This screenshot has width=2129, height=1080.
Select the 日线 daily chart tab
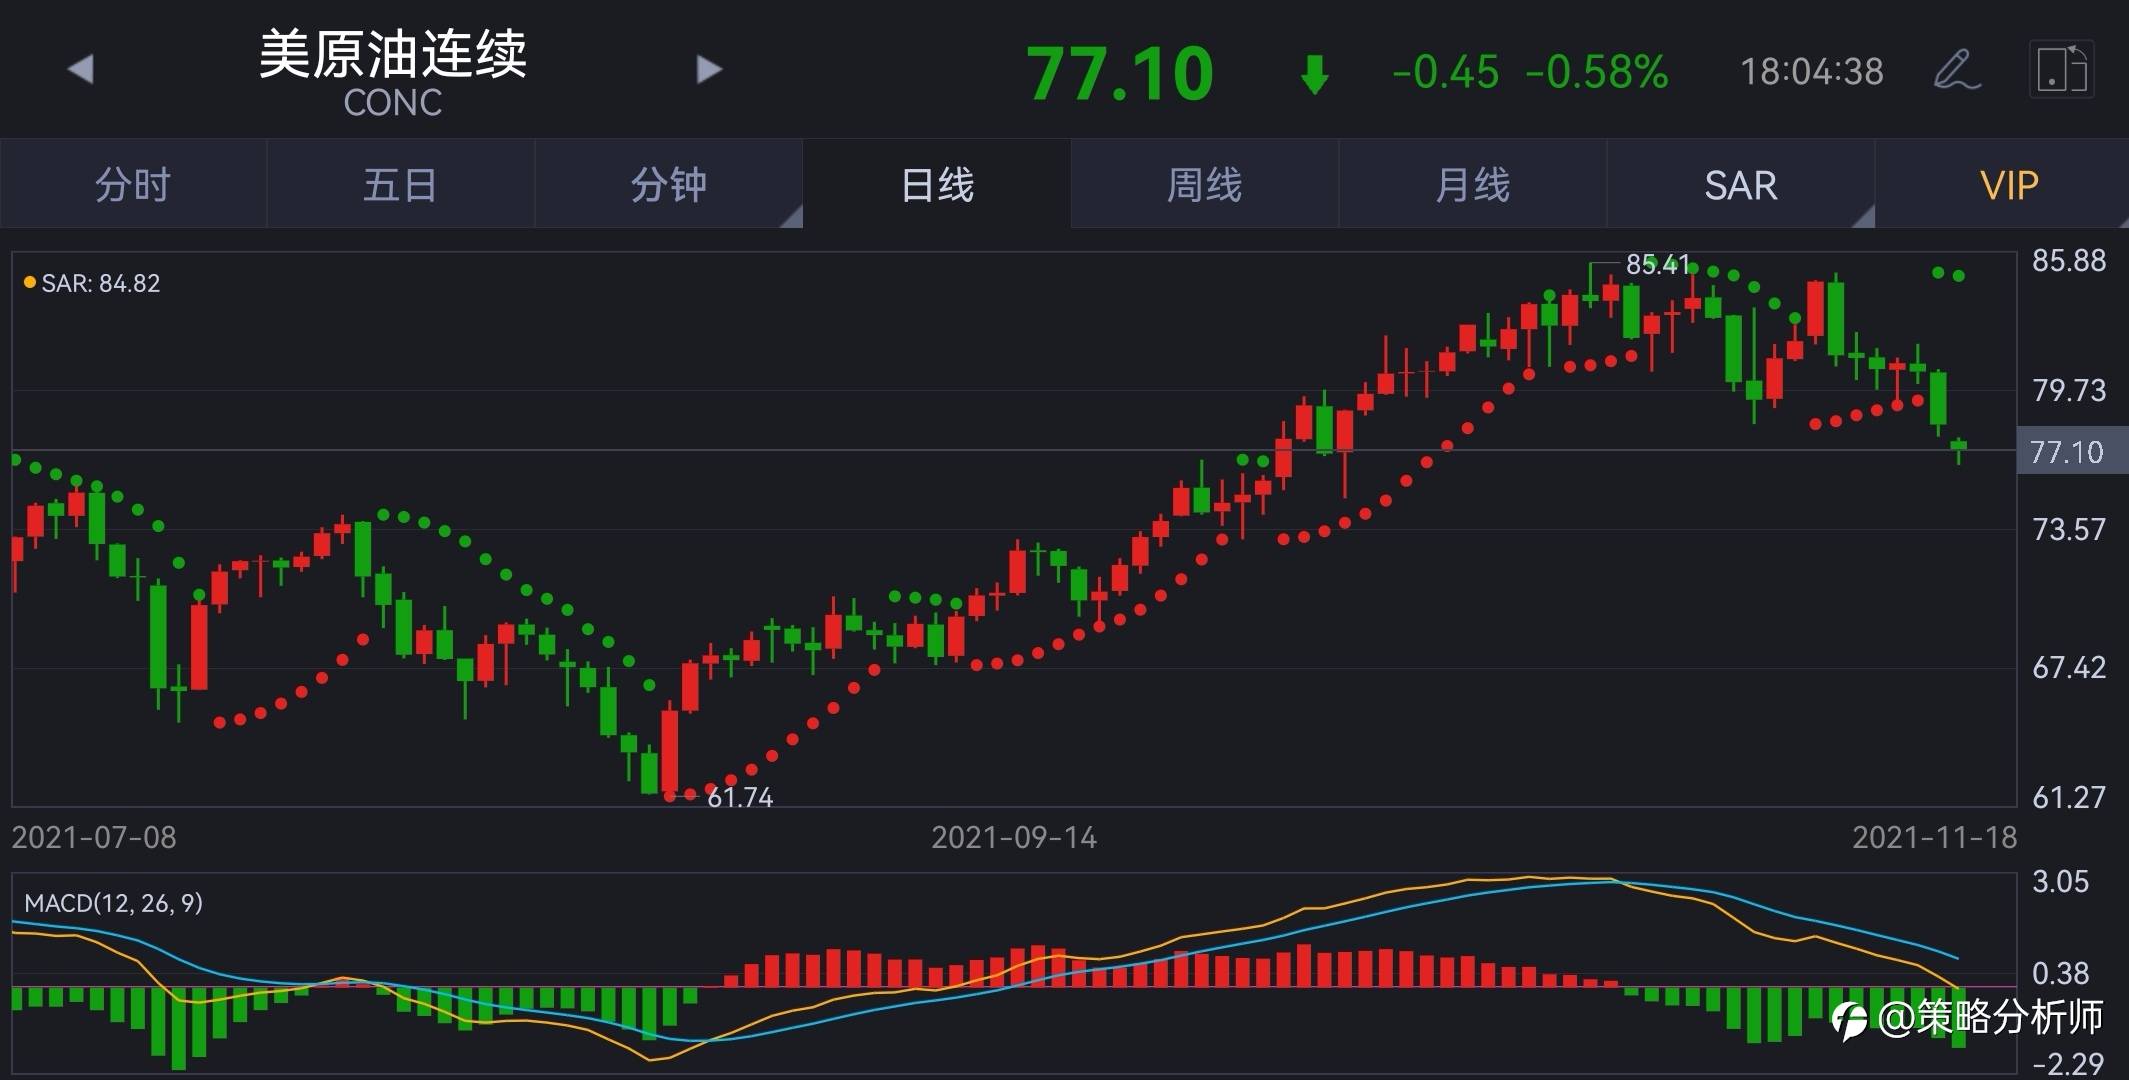click(x=937, y=185)
